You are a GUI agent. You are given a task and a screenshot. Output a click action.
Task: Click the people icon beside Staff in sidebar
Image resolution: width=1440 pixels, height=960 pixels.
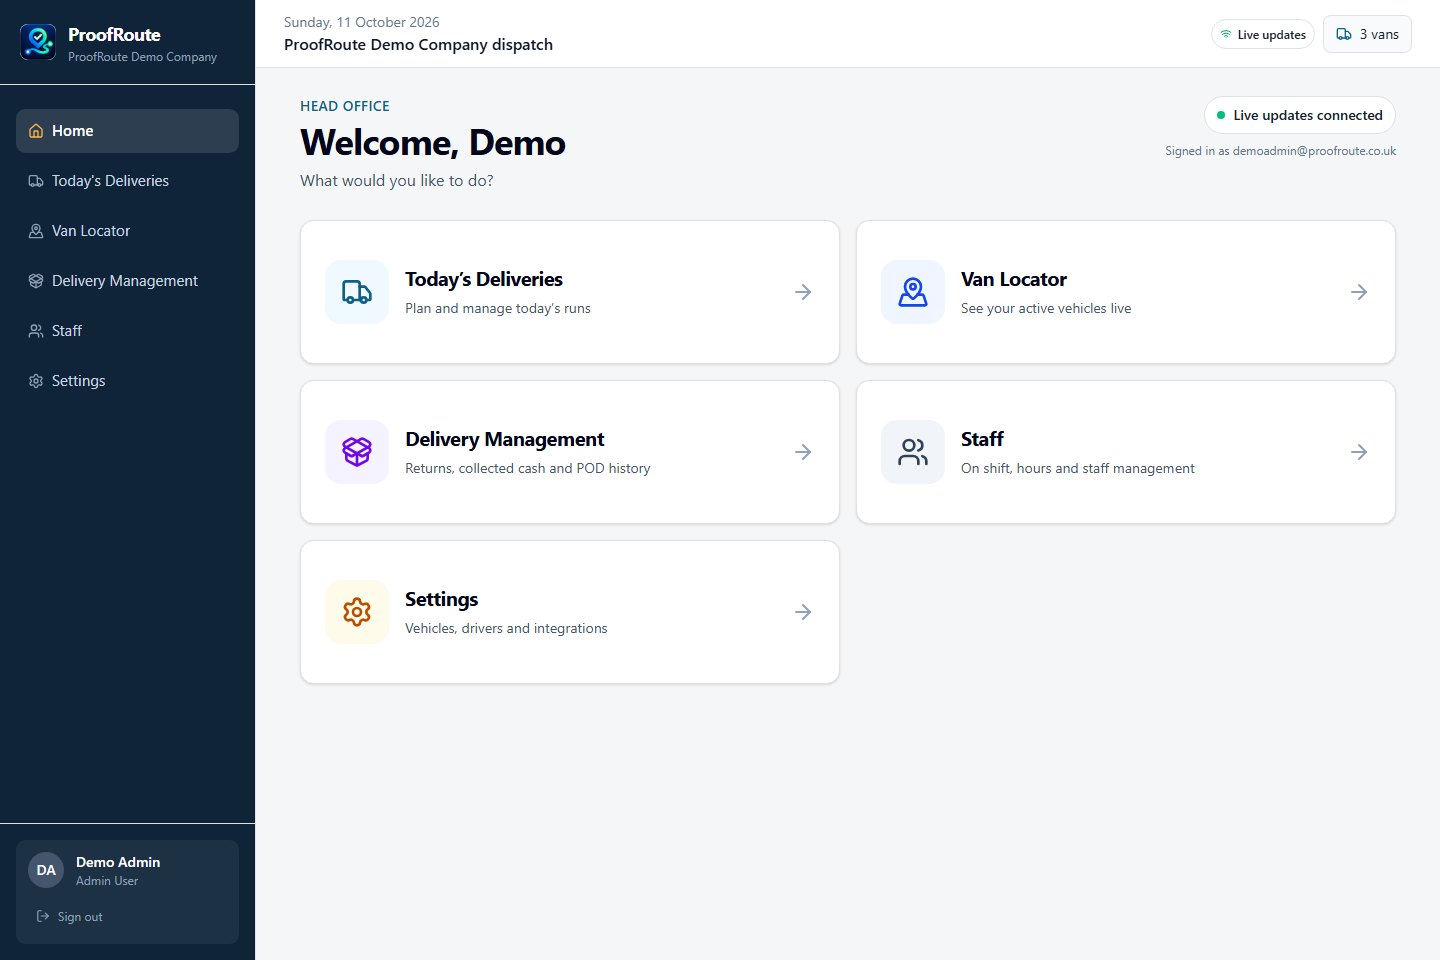coord(36,331)
